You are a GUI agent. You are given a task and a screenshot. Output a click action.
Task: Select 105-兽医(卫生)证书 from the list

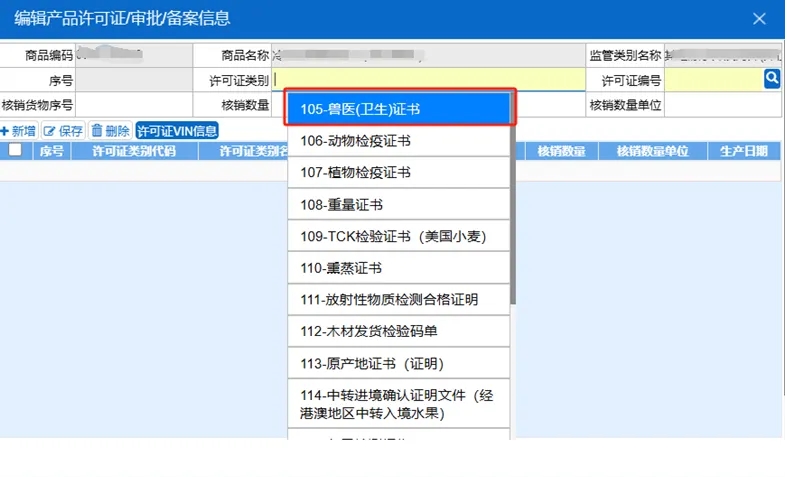pos(398,108)
